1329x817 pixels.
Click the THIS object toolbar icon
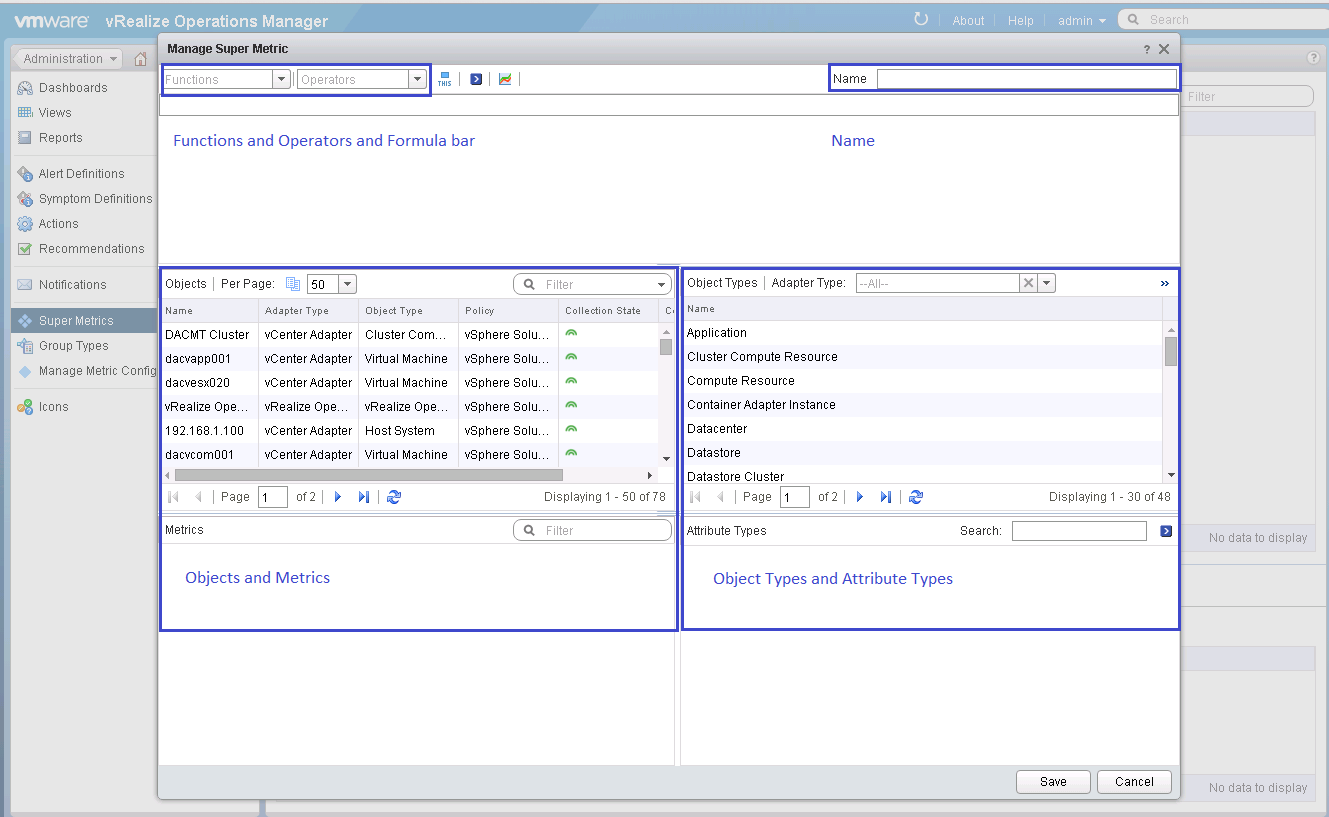tap(444, 79)
